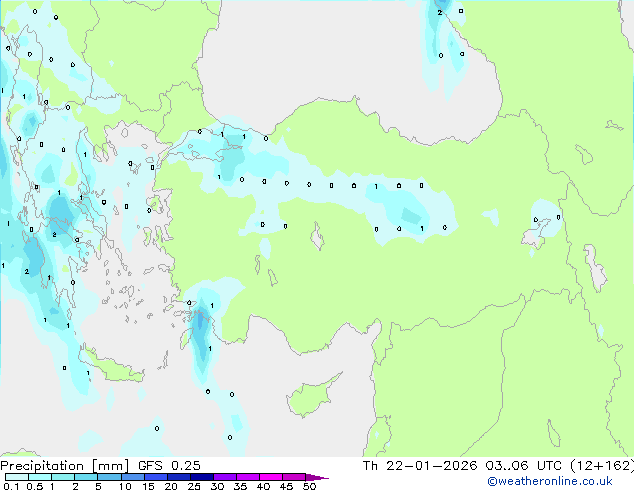
Task: Pick the 15–20 mm legend color swatch
Action: (x=155, y=477)
